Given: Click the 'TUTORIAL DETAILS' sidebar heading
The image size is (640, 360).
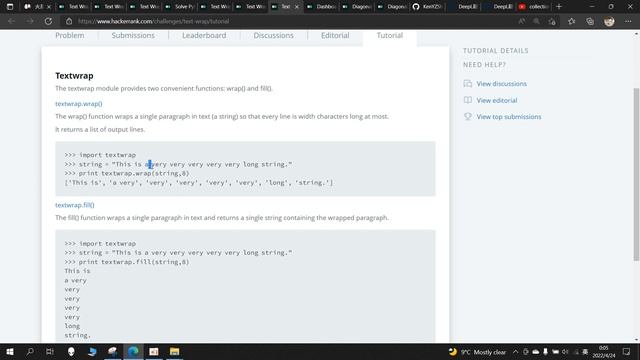Looking at the screenshot, I should pos(496,51).
